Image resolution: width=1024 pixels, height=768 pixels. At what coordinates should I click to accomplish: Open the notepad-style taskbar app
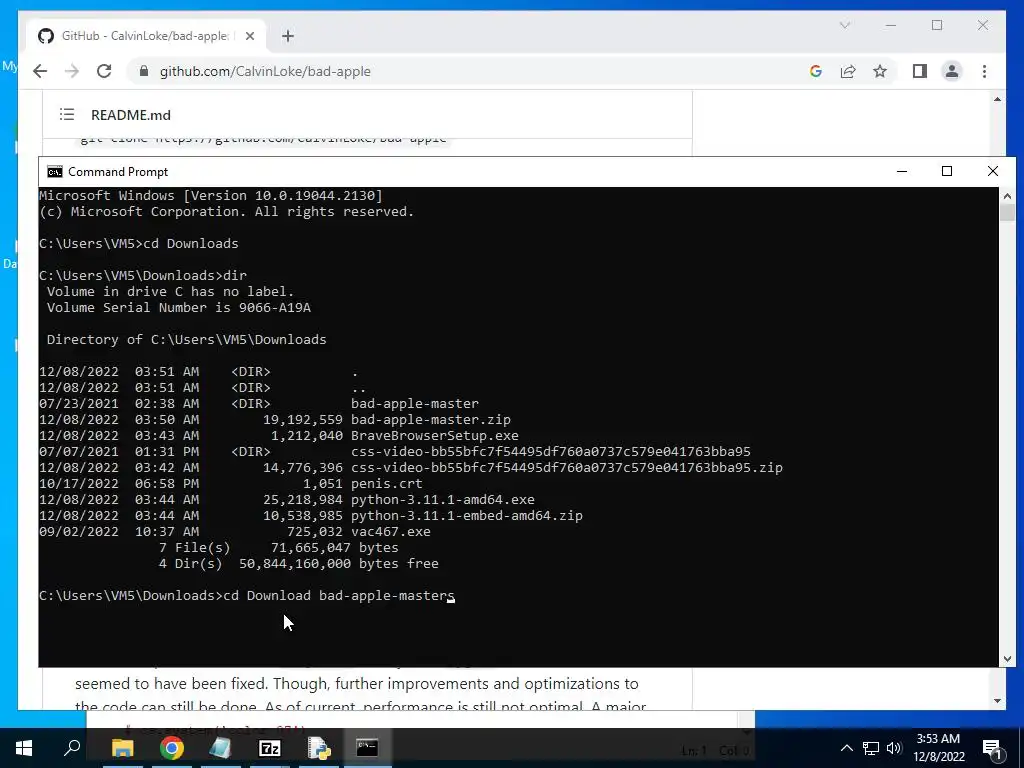click(220, 748)
